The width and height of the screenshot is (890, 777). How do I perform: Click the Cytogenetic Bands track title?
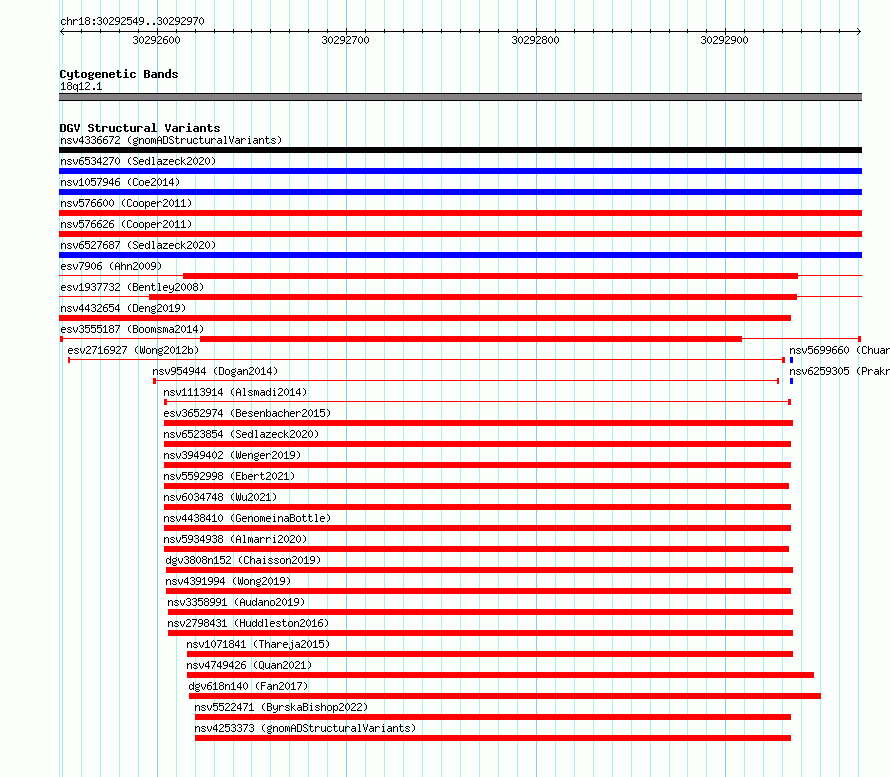coord(119,74)
